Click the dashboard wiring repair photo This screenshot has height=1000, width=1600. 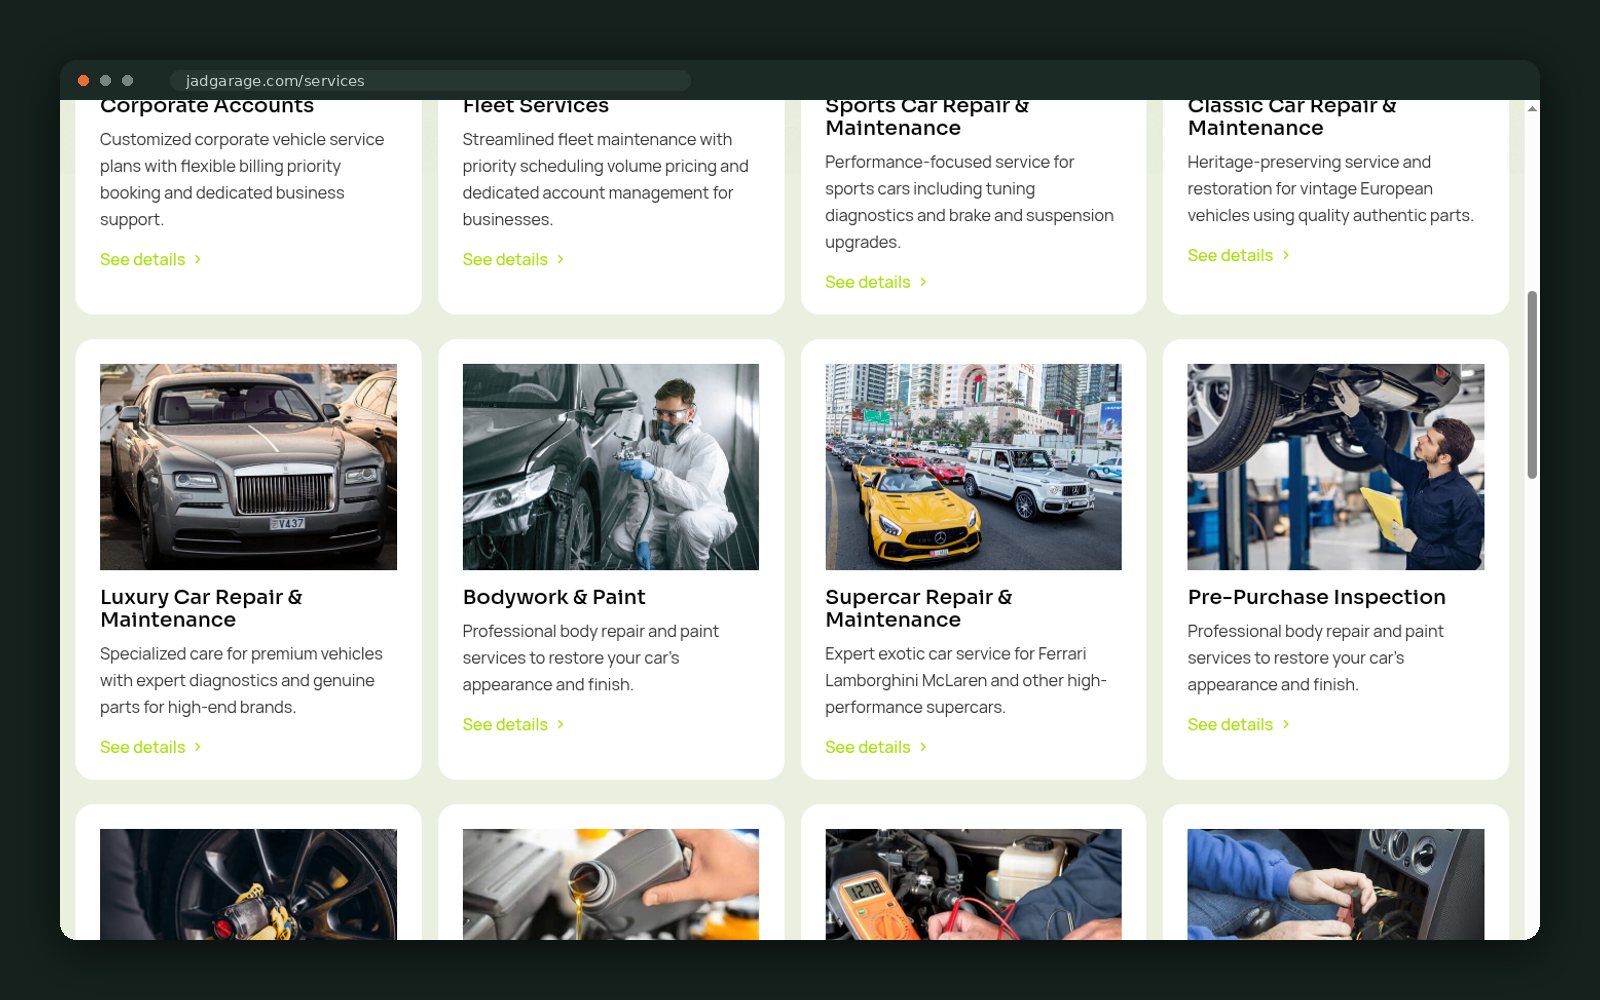(x=1336, y=884)
